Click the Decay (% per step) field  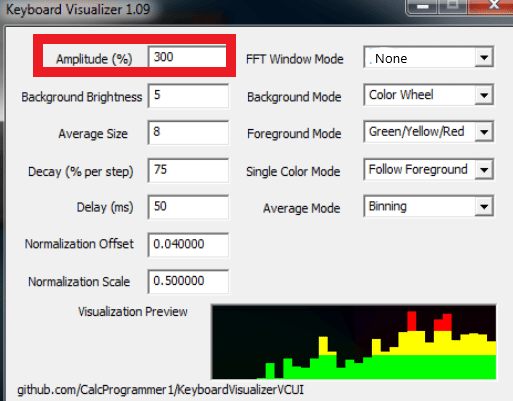click(x=188, y=171)
